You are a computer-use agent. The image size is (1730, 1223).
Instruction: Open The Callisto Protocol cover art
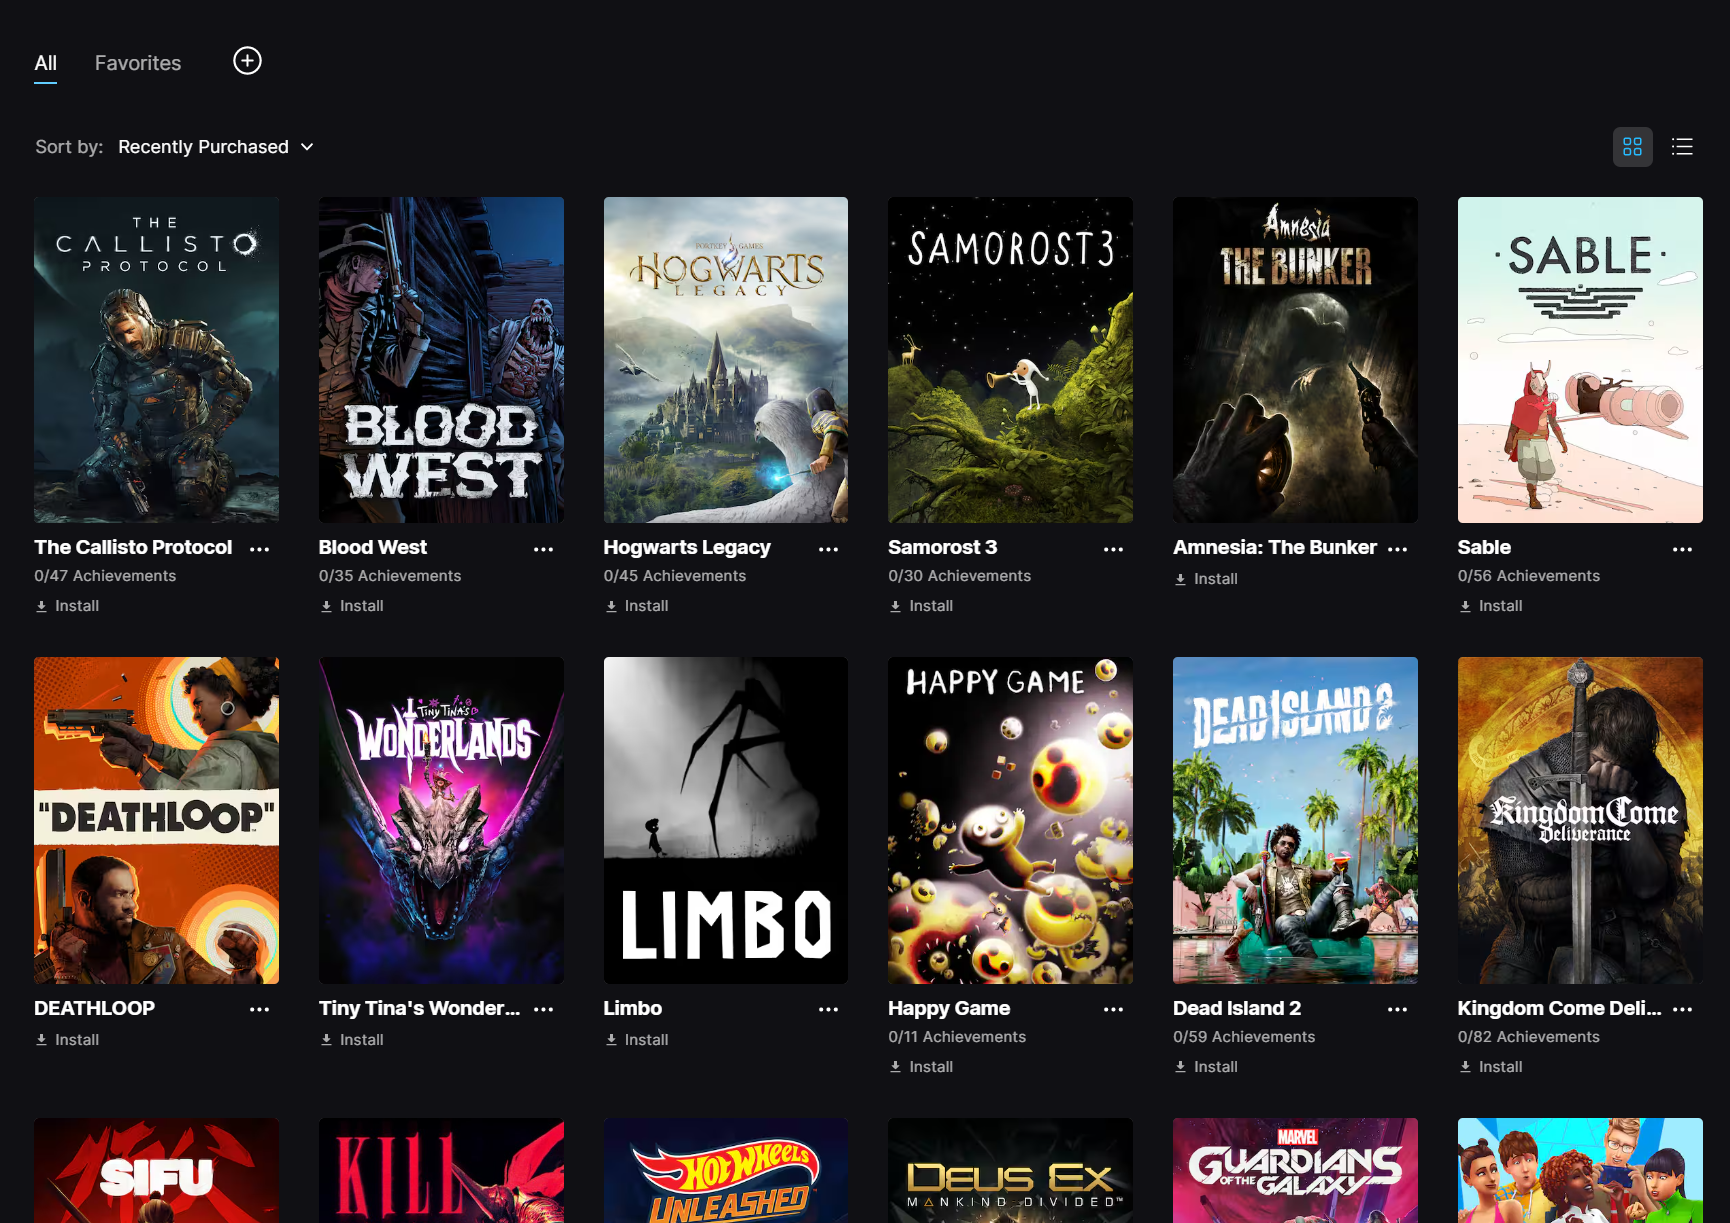point(156,360)
